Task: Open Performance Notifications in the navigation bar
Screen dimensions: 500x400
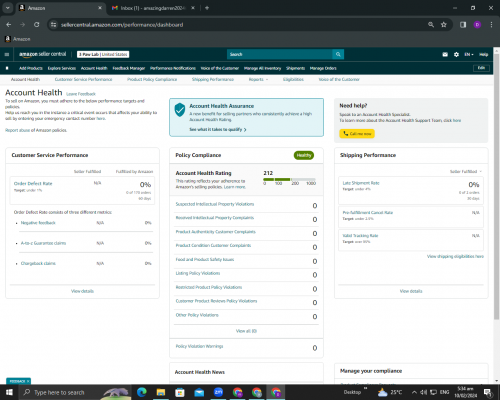Action: (173, 68)
